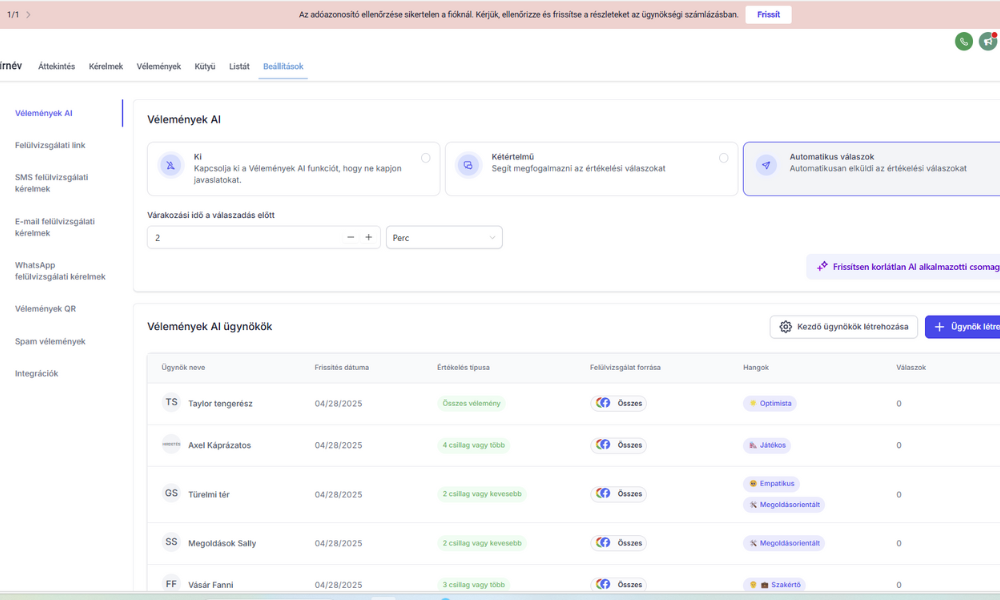
Task: Click the Ki option's disabled AI icon
Action: [x=171, y=165]
